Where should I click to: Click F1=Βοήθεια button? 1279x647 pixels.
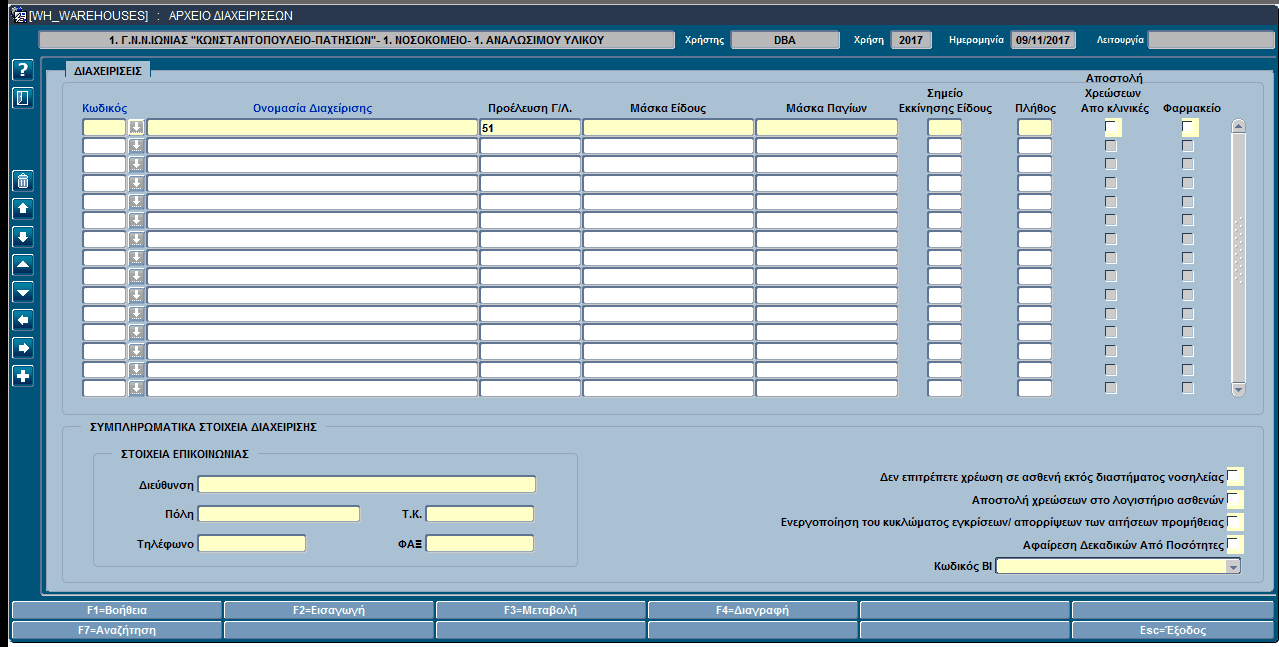(117, 610)
